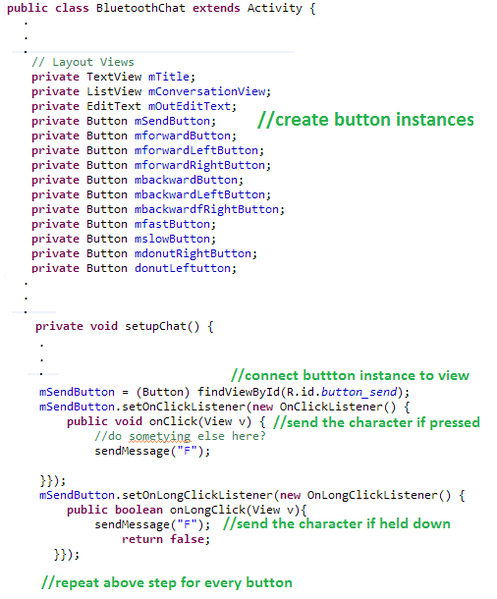Image resolution: width=497 pixels, height=599 pixels.
Task: Click the 'donutLeftutton' declaration line
Action: click(x=134, y=268)
